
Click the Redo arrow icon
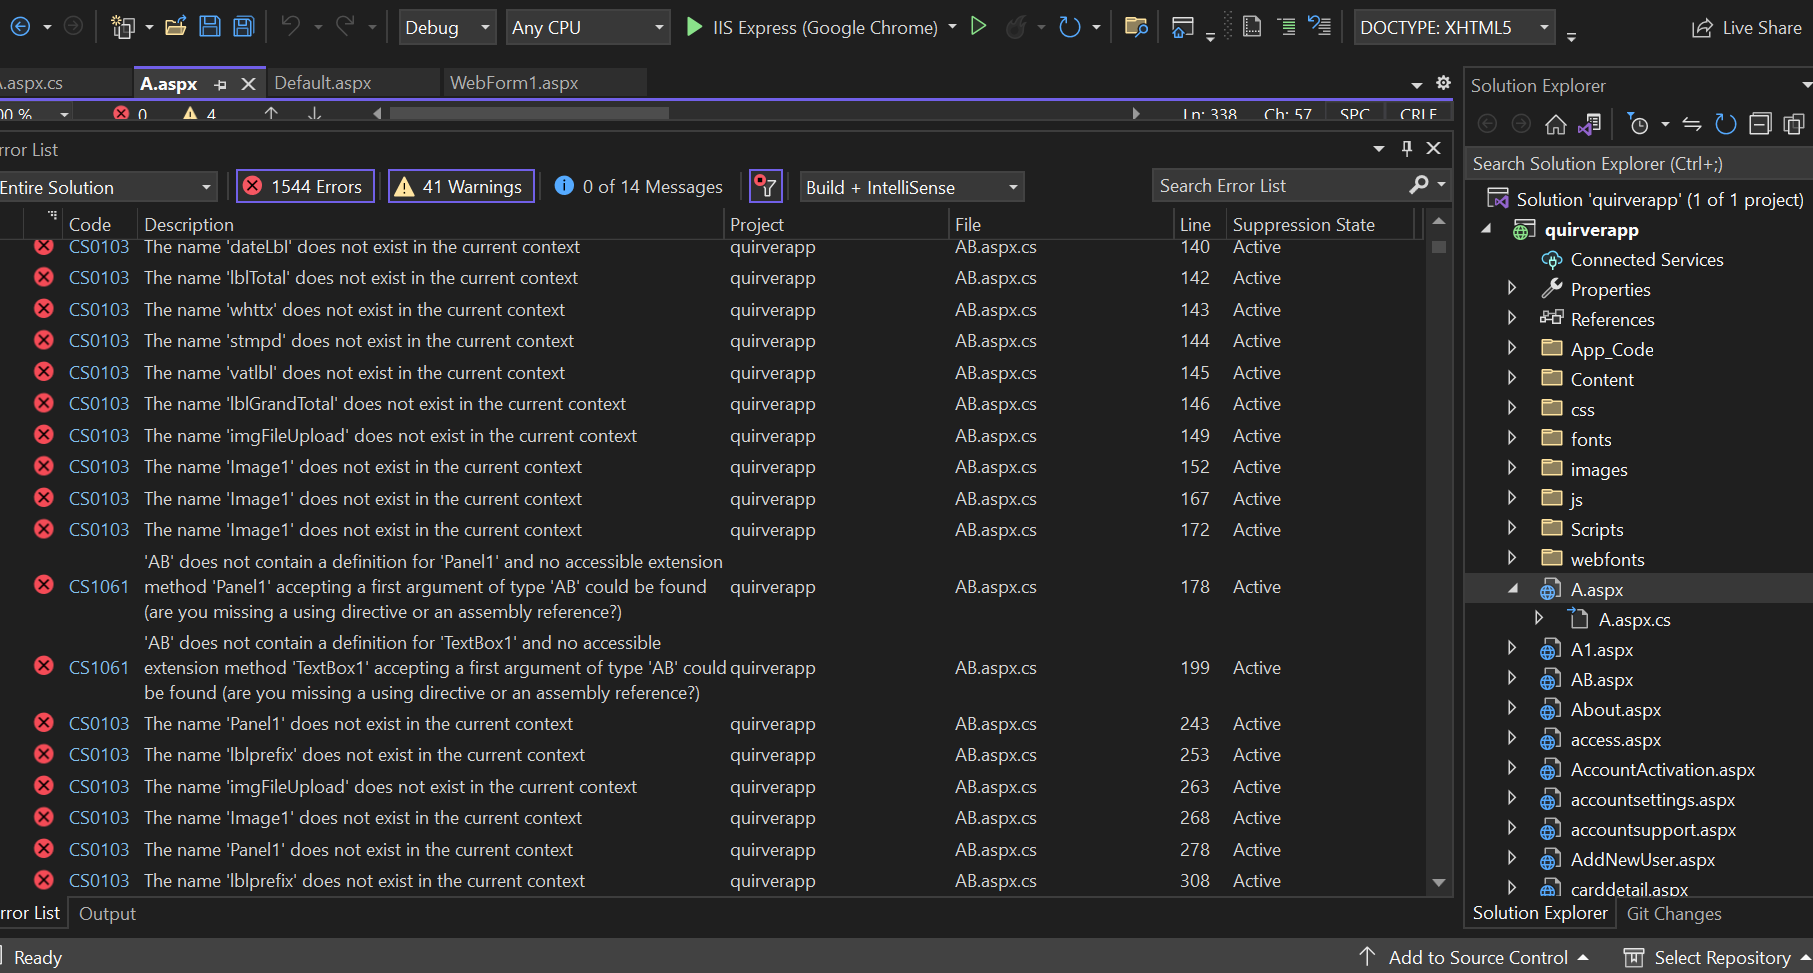tap(345, 27)
